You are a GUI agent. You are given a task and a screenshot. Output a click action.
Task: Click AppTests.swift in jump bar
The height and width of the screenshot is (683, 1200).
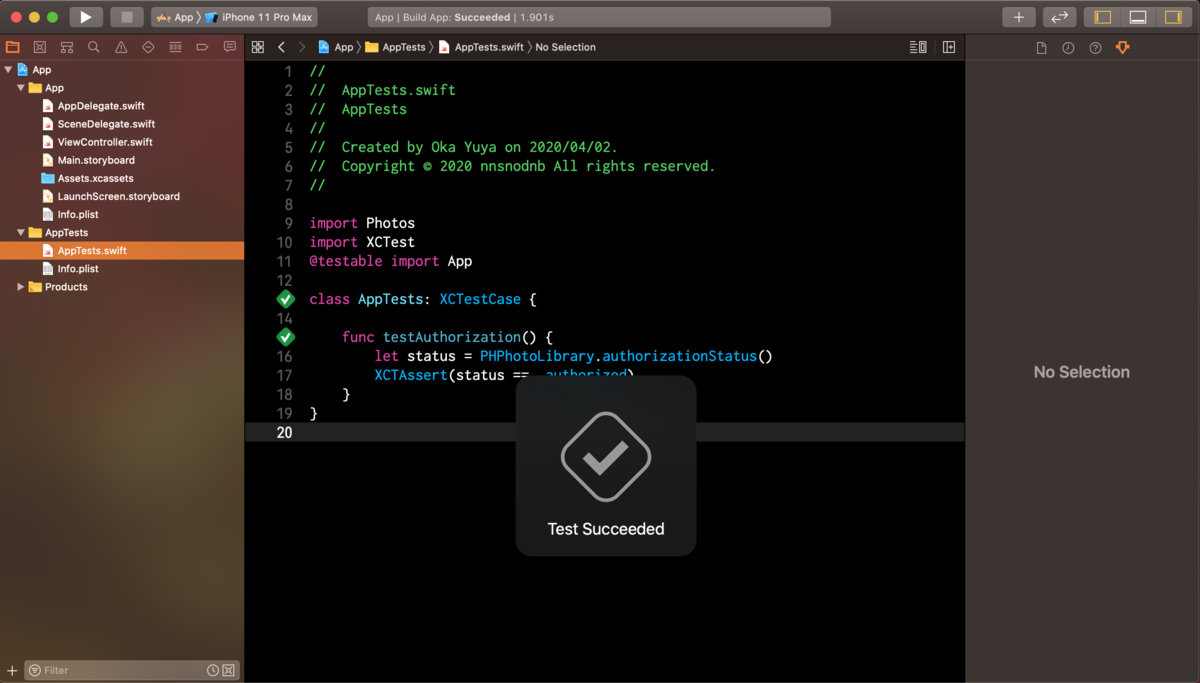[x=481, y=47]
